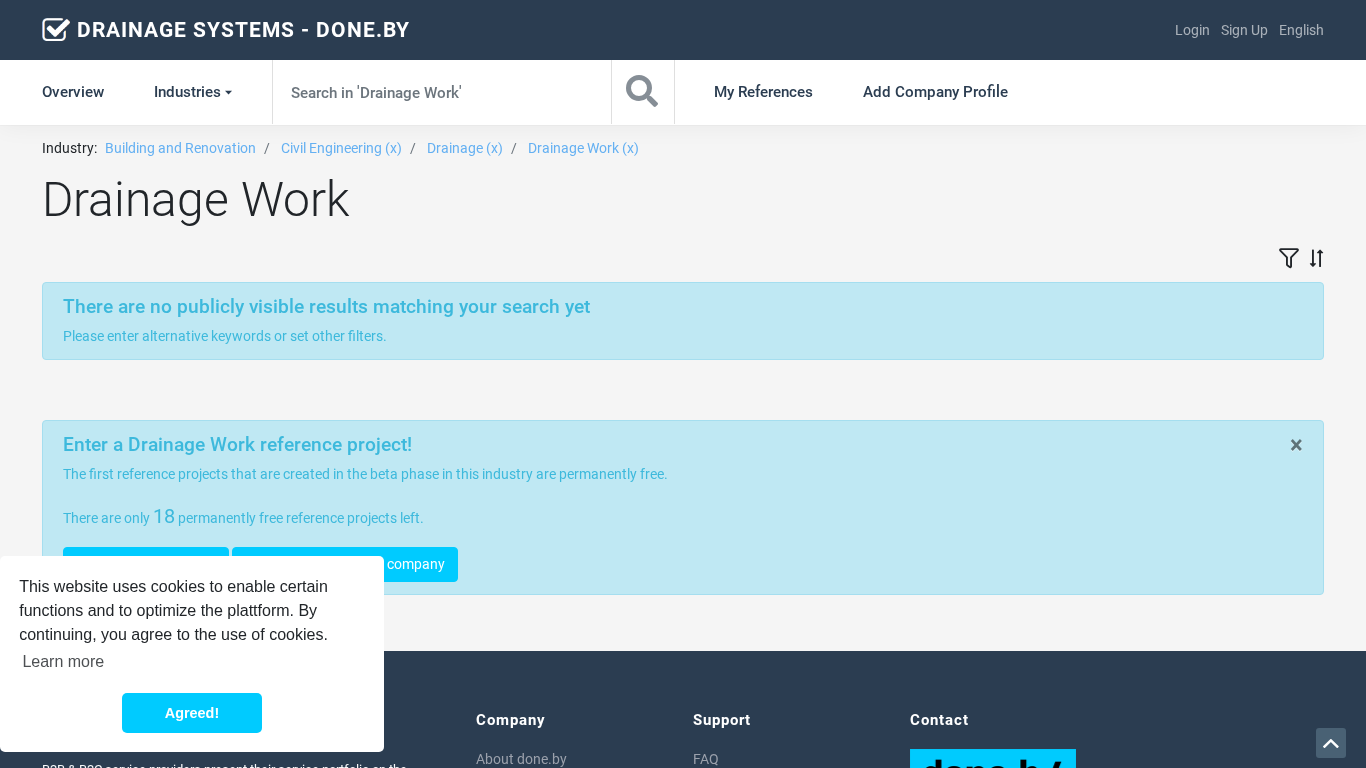Image resolution: width=1366 pixels, height=768 pixels.
Task: Click the number 18 free projects count
Action: (x=164, y=516)
